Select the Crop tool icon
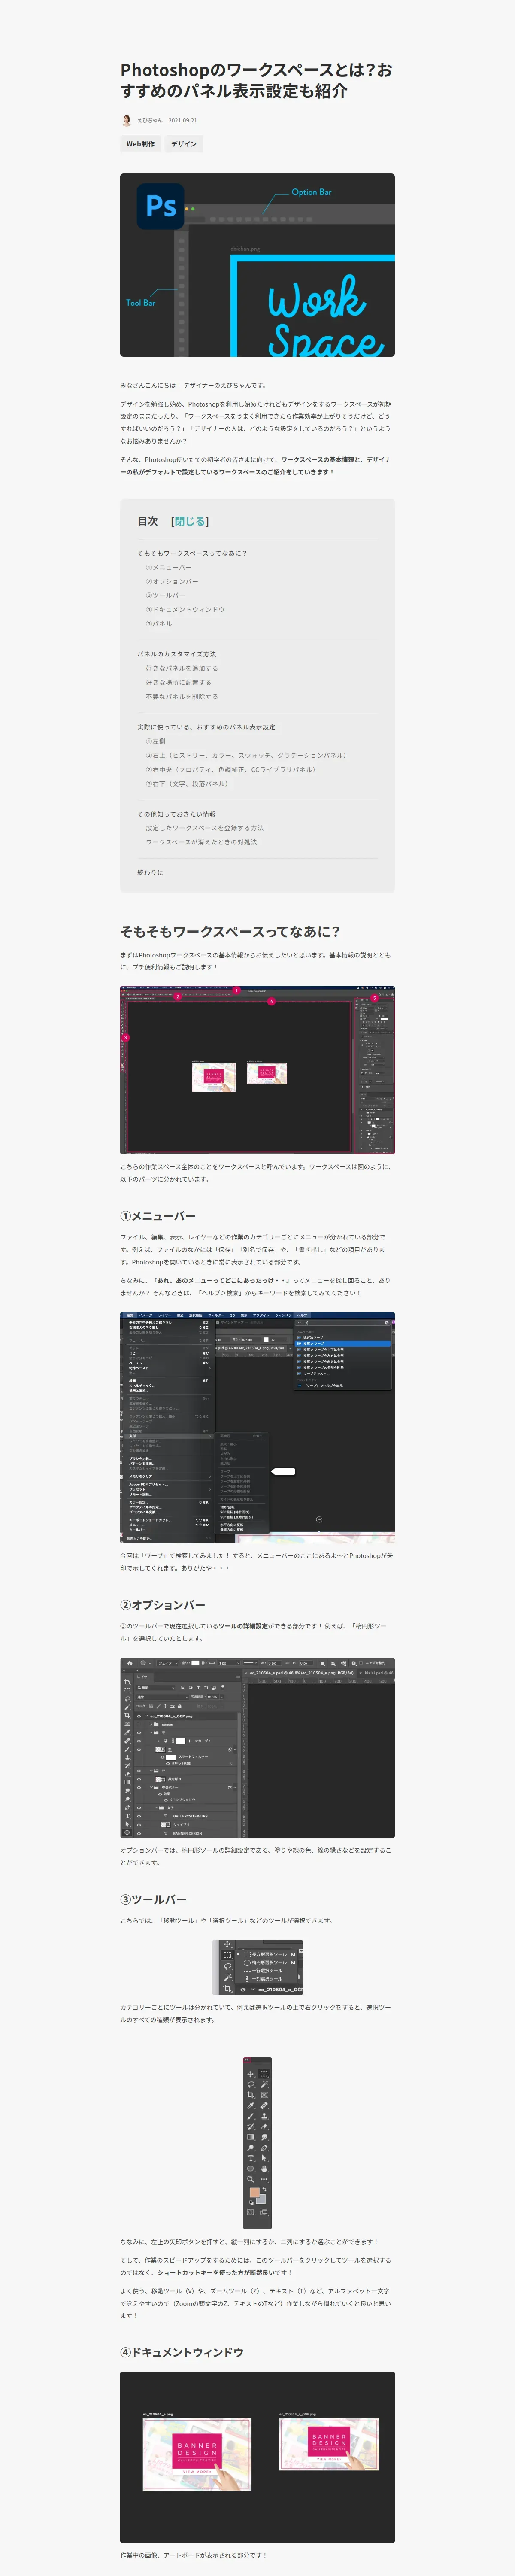The height and width of the screenshot is (2576, 515). 251,2095
